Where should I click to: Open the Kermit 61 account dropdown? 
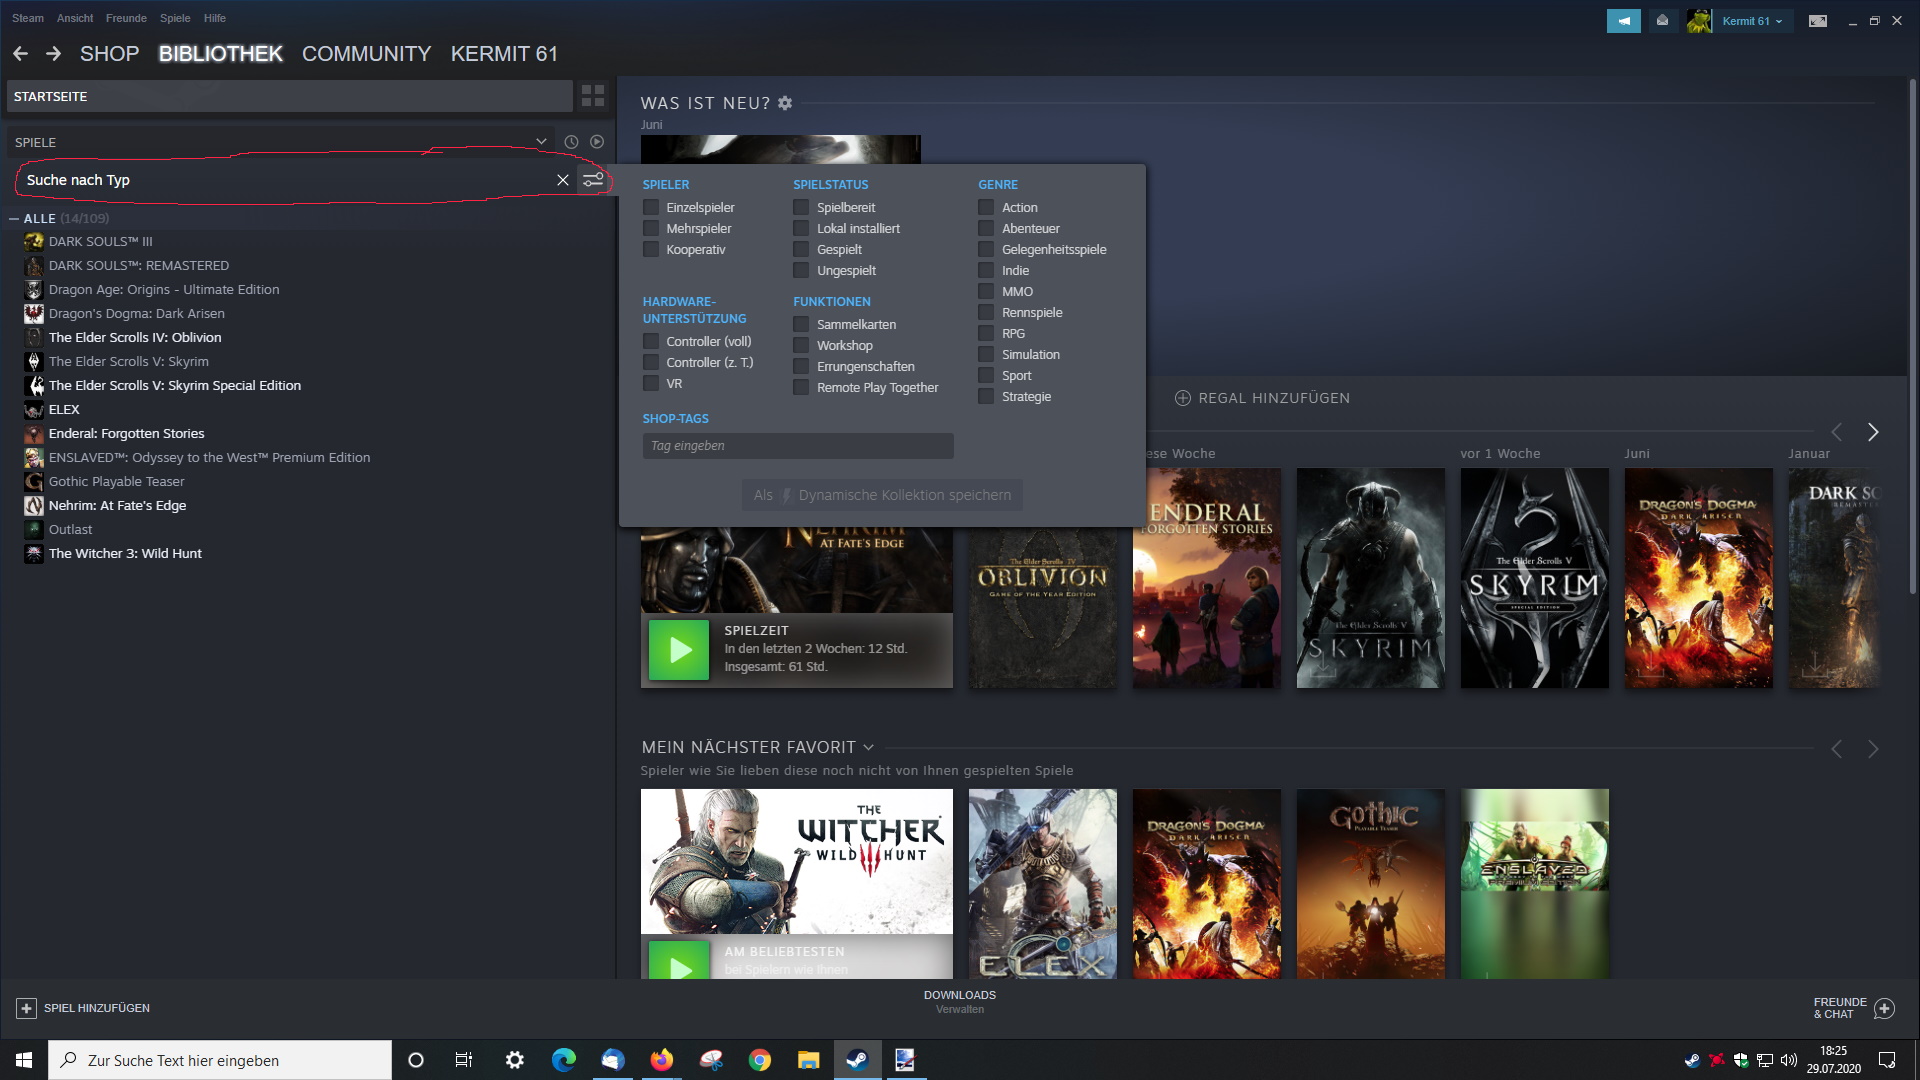pyautogui.click(x=1751, y=21)
